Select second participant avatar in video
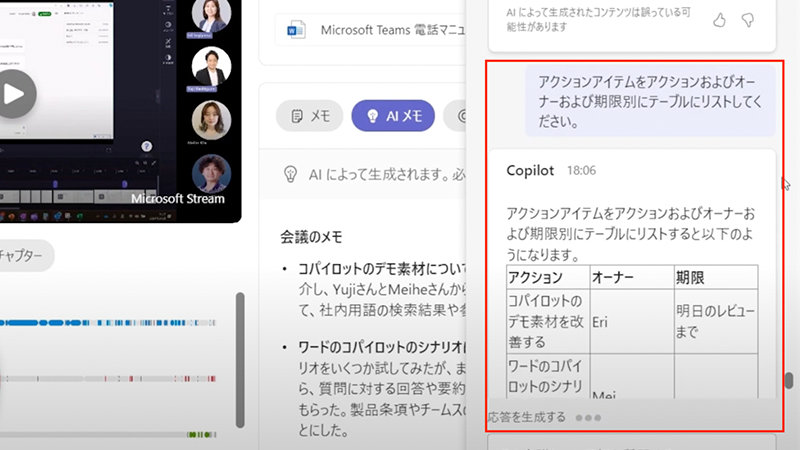 [x=211, y=66]
